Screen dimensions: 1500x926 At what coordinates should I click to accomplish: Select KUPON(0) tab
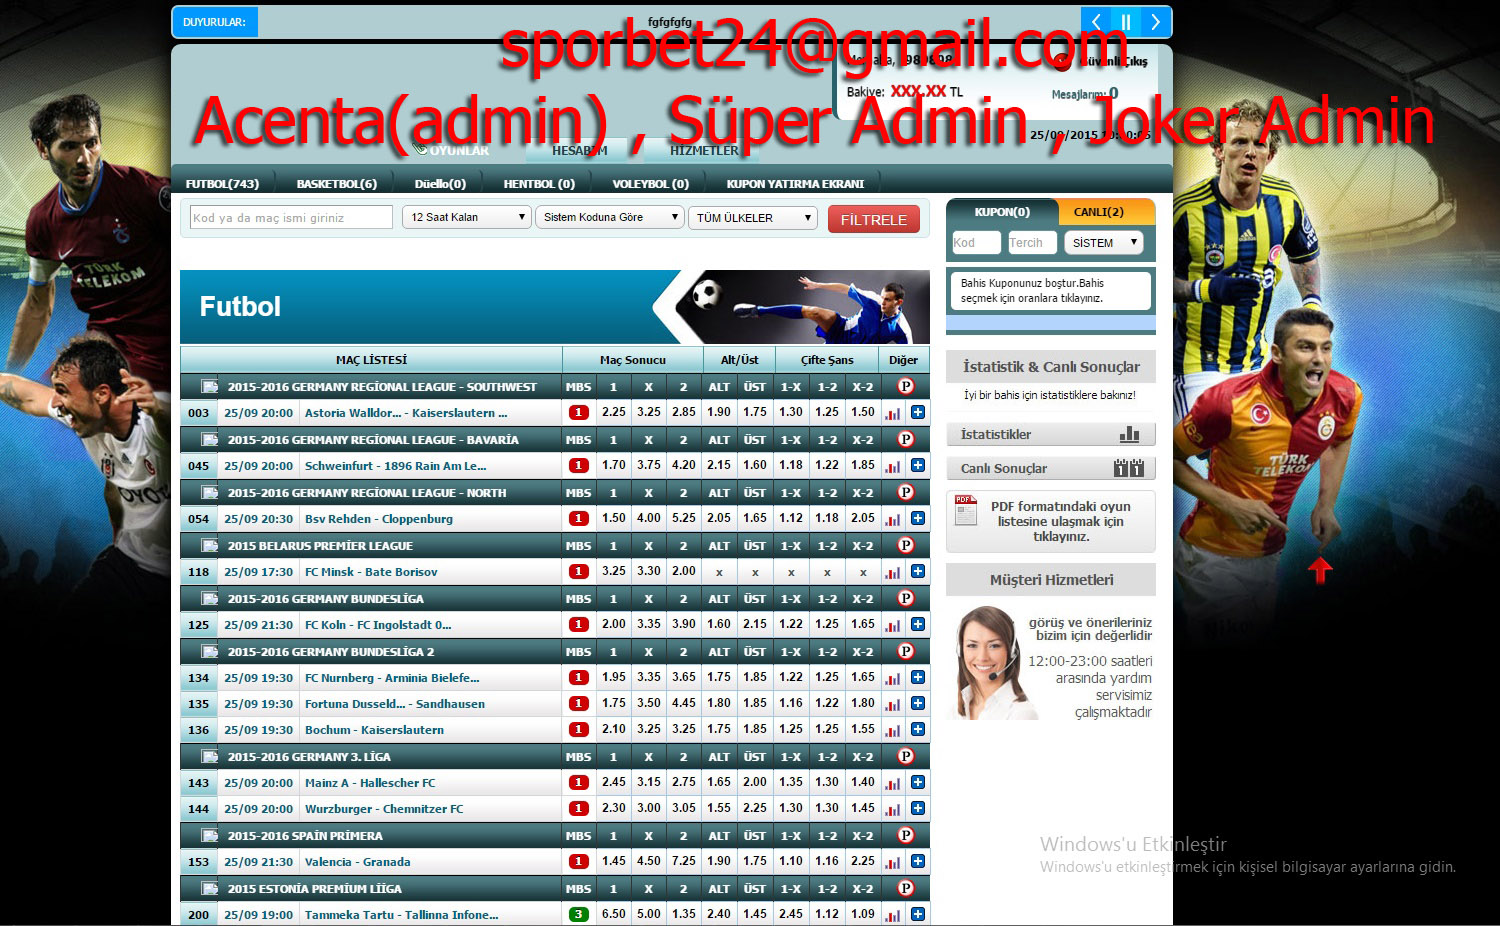tap(1002, 212)
